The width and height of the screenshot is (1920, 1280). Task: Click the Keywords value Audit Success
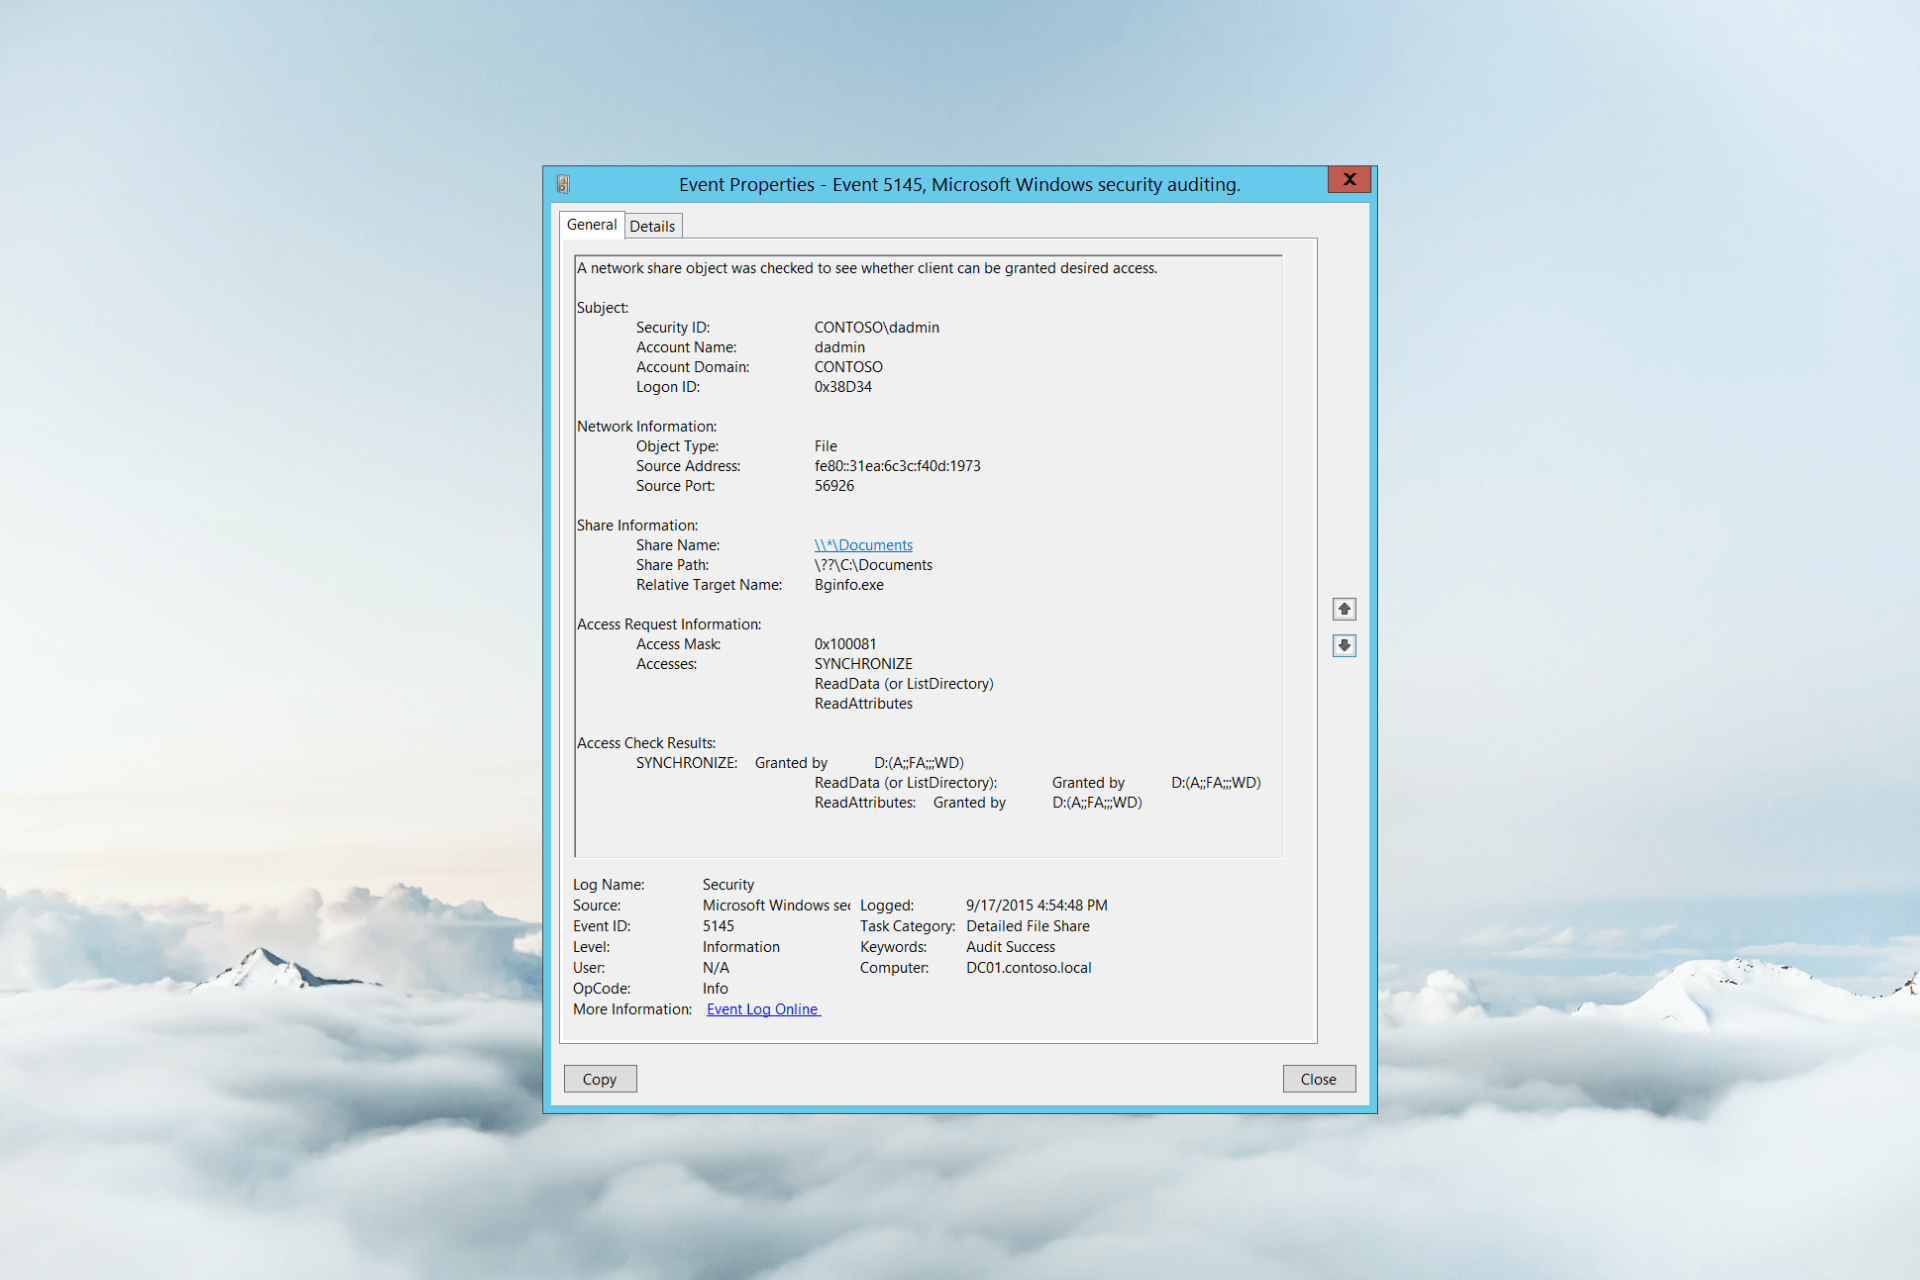1010,947
